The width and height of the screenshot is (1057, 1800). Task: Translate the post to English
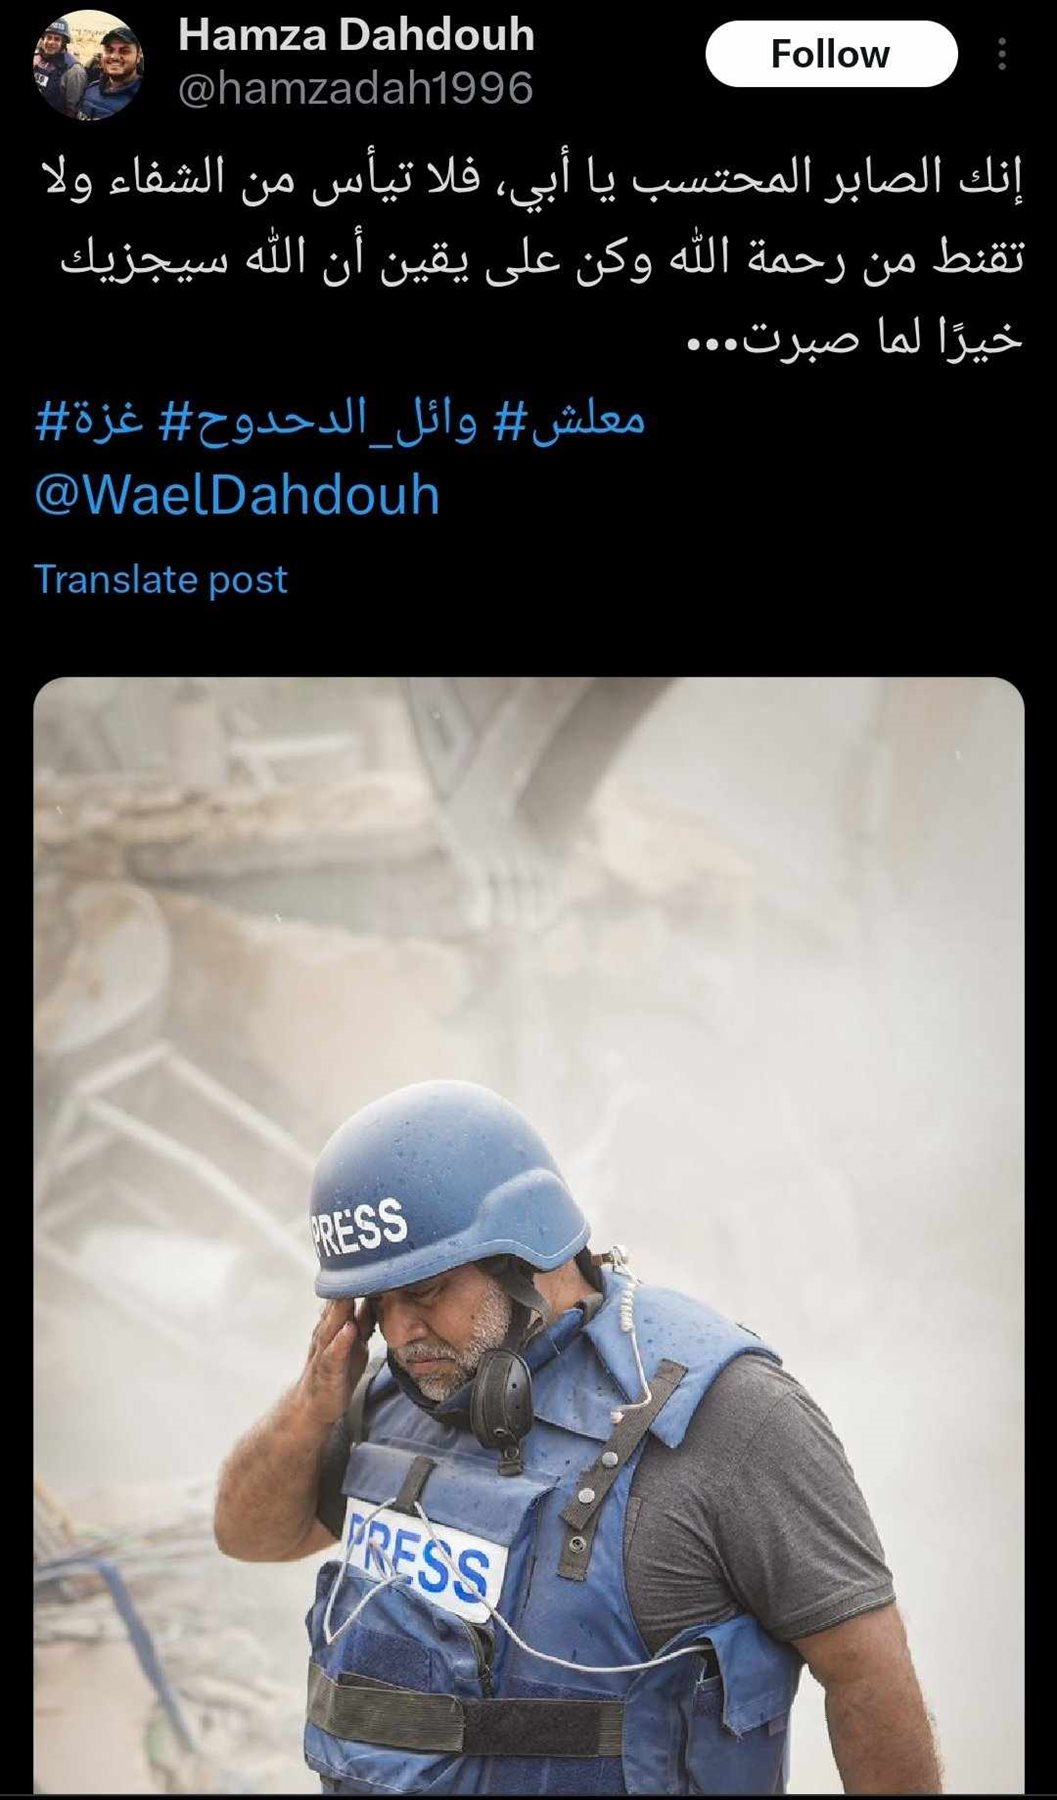tap(161, 579)
